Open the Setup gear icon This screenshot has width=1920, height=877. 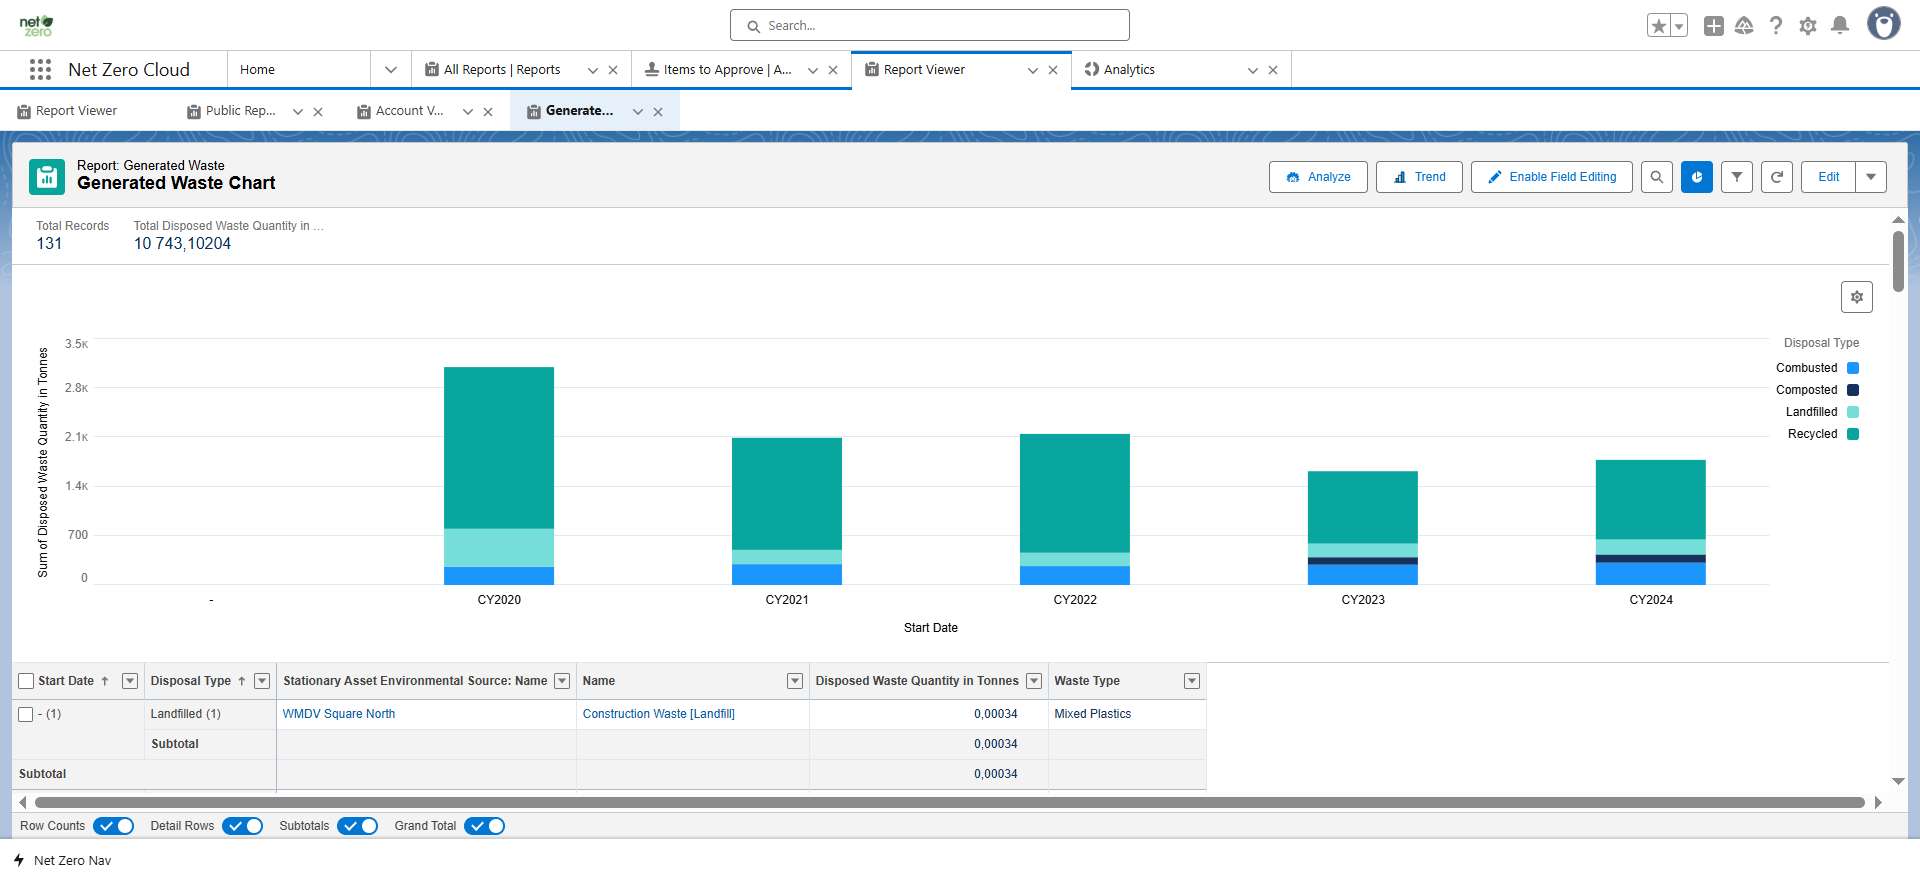point(1808,26)
